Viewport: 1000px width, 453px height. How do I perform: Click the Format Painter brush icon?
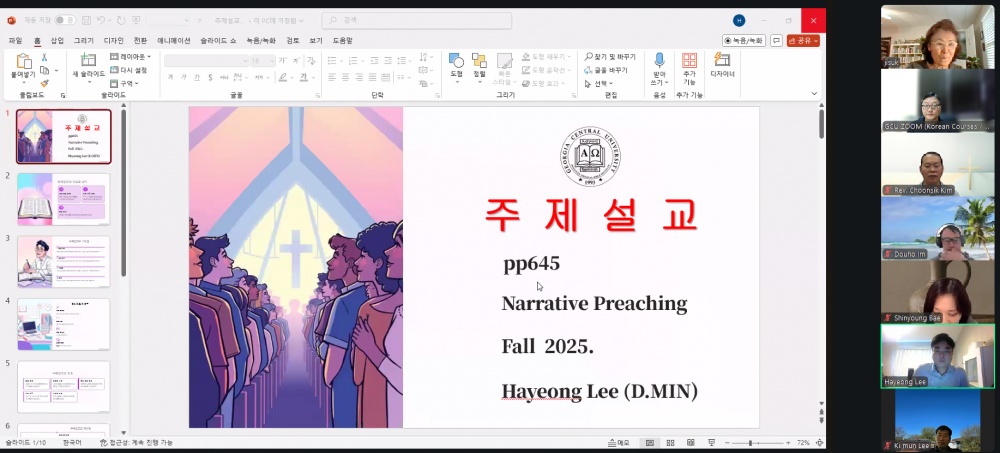(45, 83)
